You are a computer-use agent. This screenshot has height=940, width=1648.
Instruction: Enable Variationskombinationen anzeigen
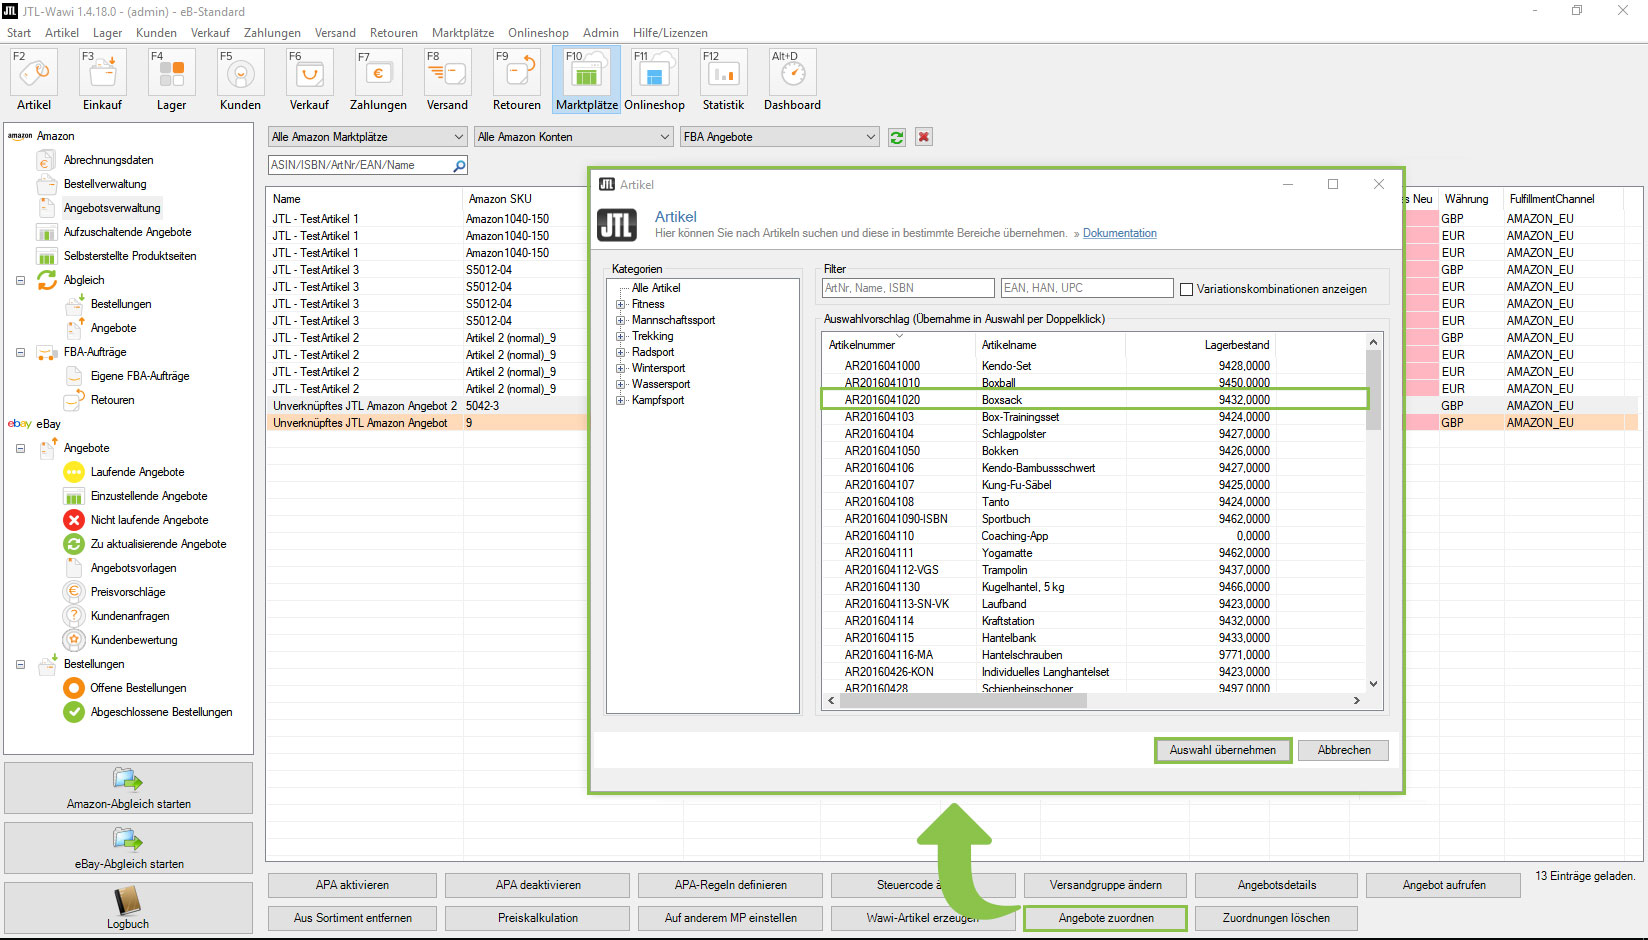(1187, 289)
